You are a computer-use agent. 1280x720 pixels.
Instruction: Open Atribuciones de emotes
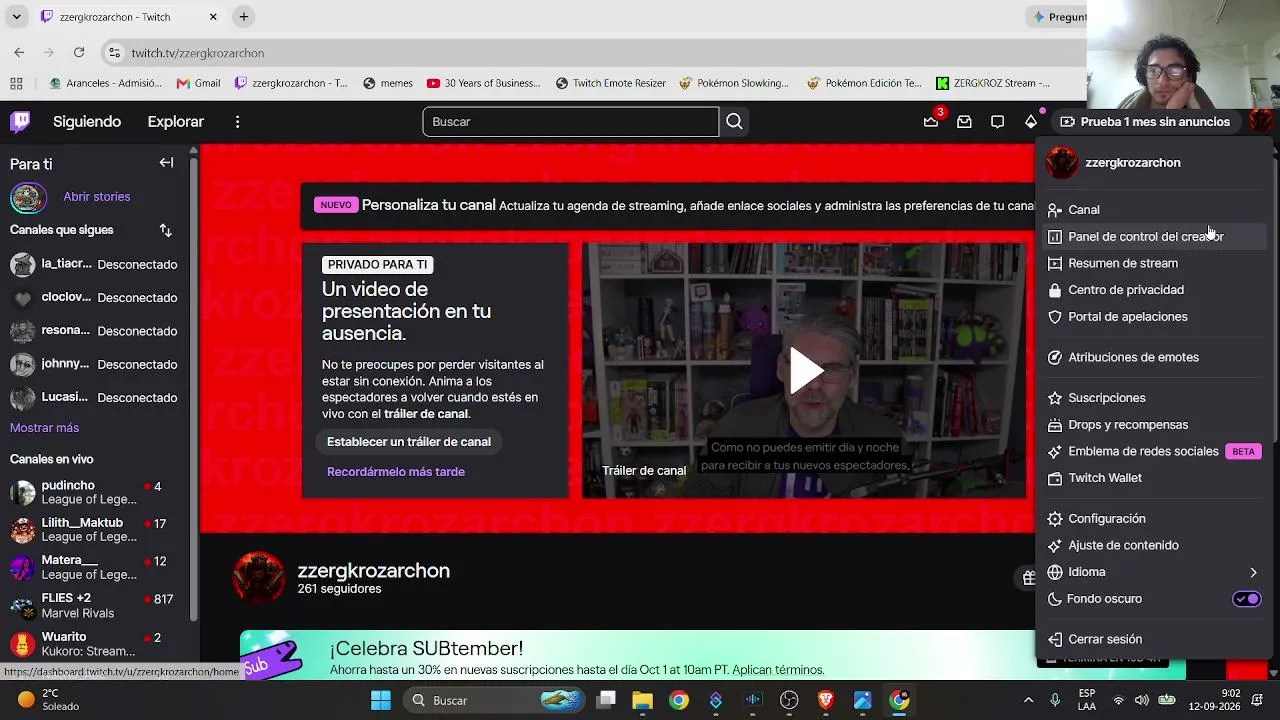(x=1154, y=357)
